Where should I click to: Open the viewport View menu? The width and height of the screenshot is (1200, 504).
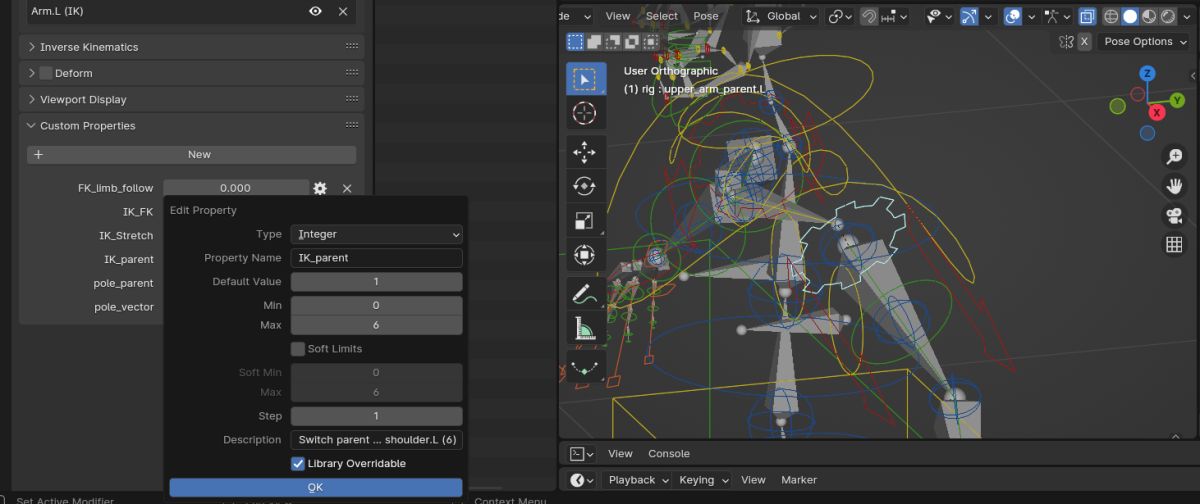coord(618,16)
